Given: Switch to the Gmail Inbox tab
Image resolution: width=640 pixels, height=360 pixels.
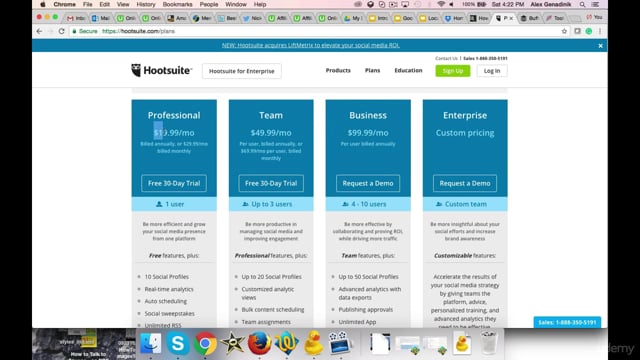Looking at the screenshot, I should (x=76, y=18).
